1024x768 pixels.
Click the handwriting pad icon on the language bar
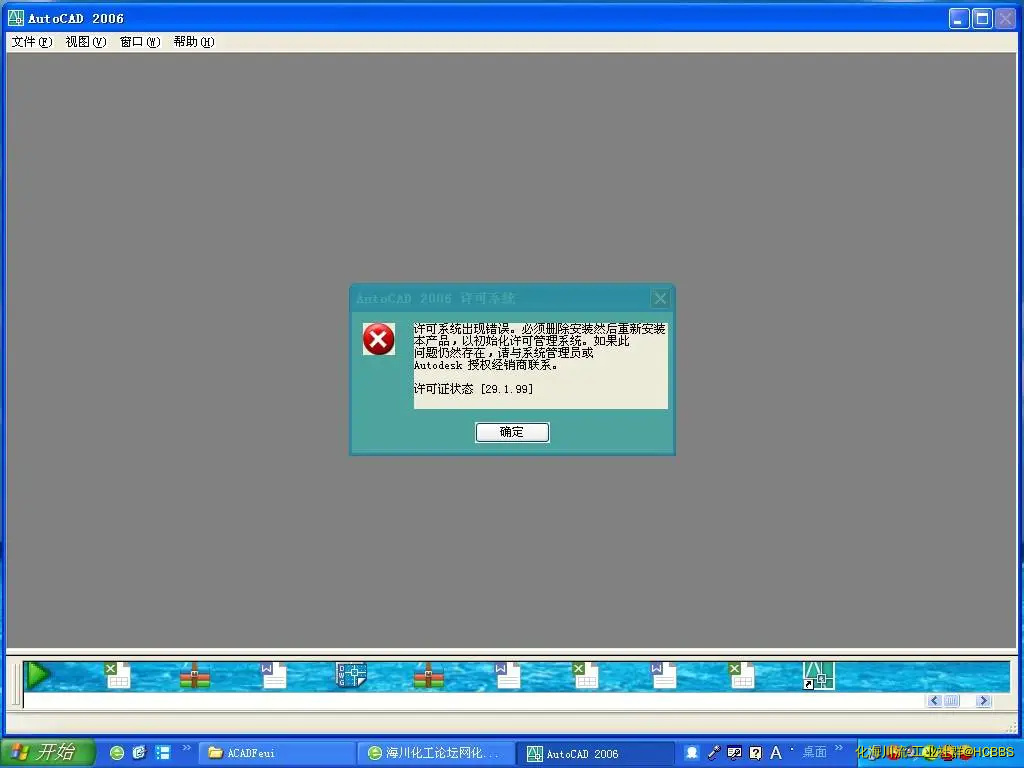(735, 753)
